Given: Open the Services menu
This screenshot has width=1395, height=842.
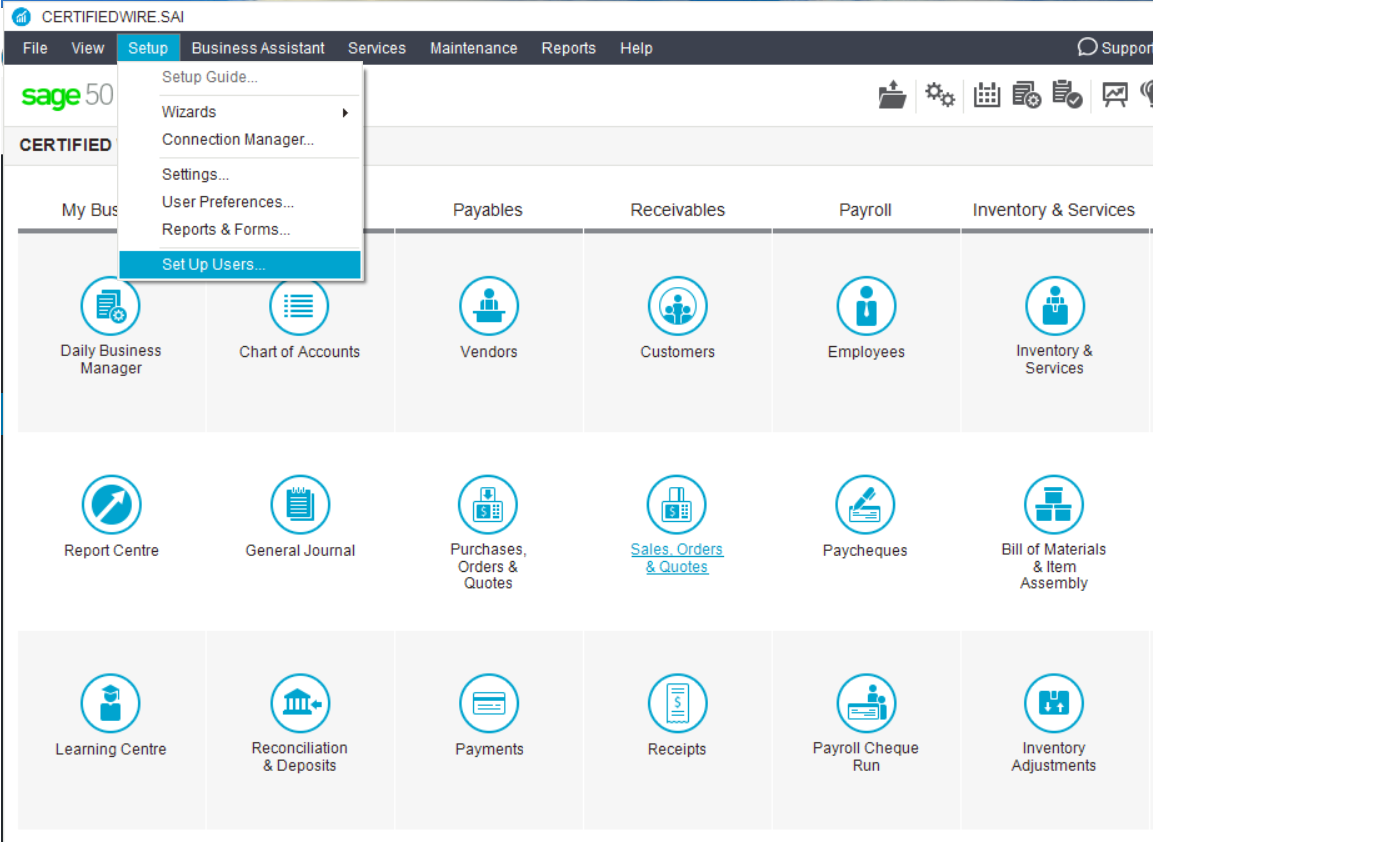Looking at the screenshot, I should pos(377,48).
